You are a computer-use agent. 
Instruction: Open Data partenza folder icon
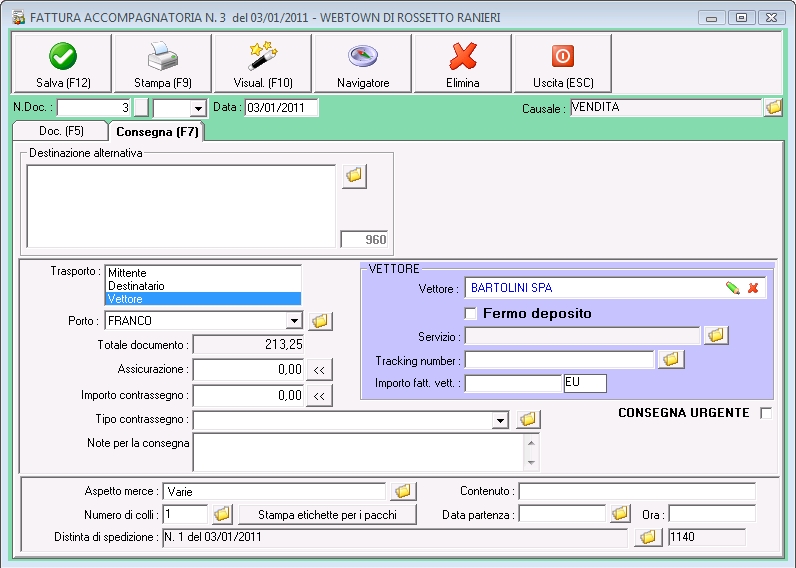tap(620, 514)
